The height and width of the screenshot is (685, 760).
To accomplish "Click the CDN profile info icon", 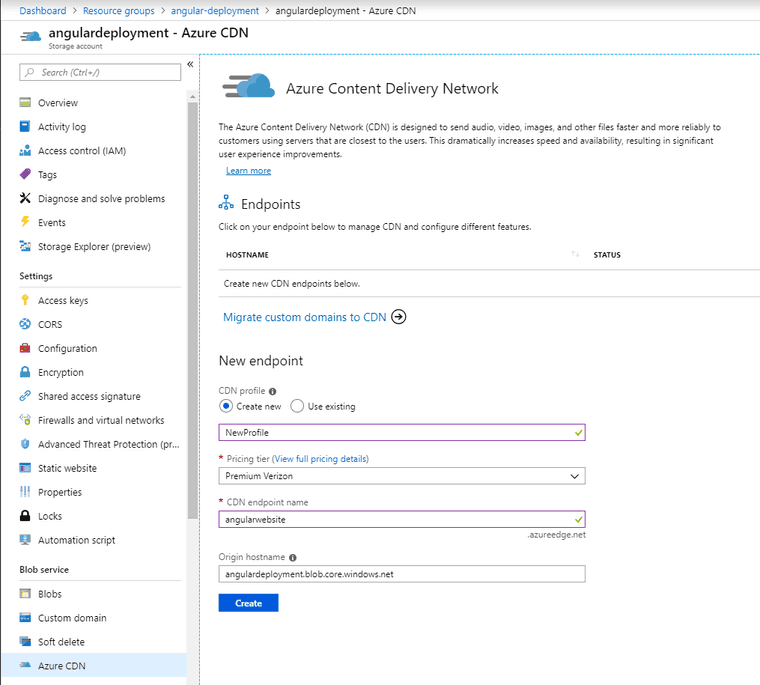I will pyautogui.click(x=273, y=392).
